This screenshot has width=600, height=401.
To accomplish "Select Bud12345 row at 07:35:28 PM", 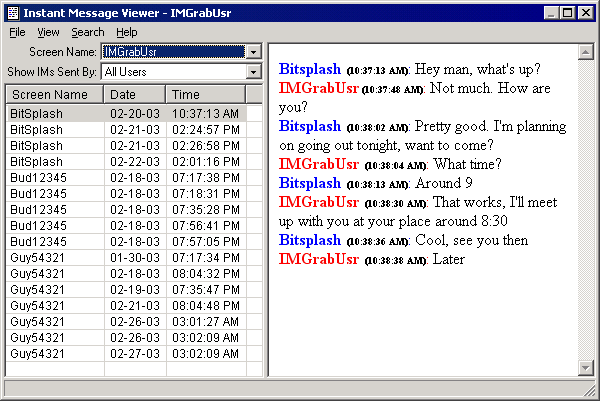I will (x=126, y=210).
